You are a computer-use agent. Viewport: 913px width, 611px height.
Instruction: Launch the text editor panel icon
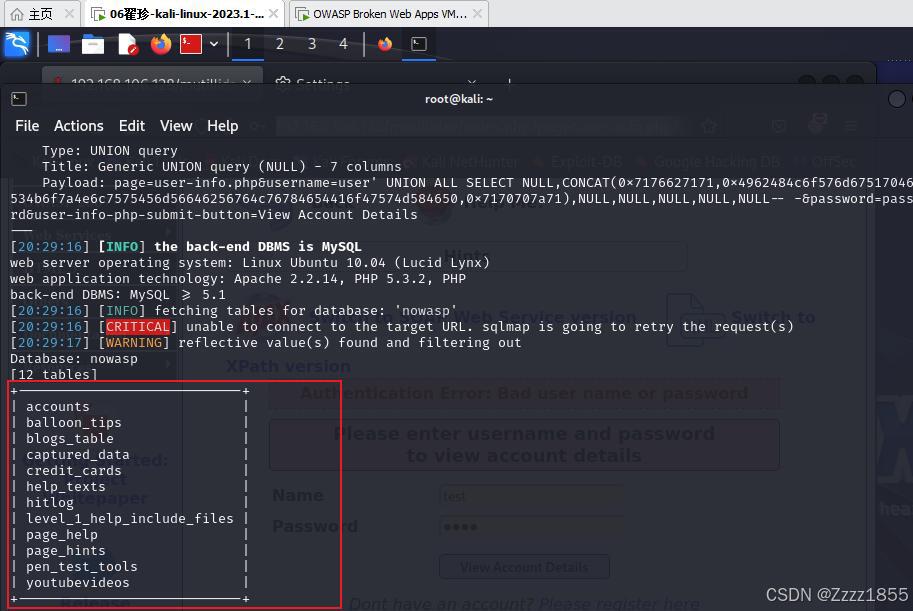tap(128, 44)
